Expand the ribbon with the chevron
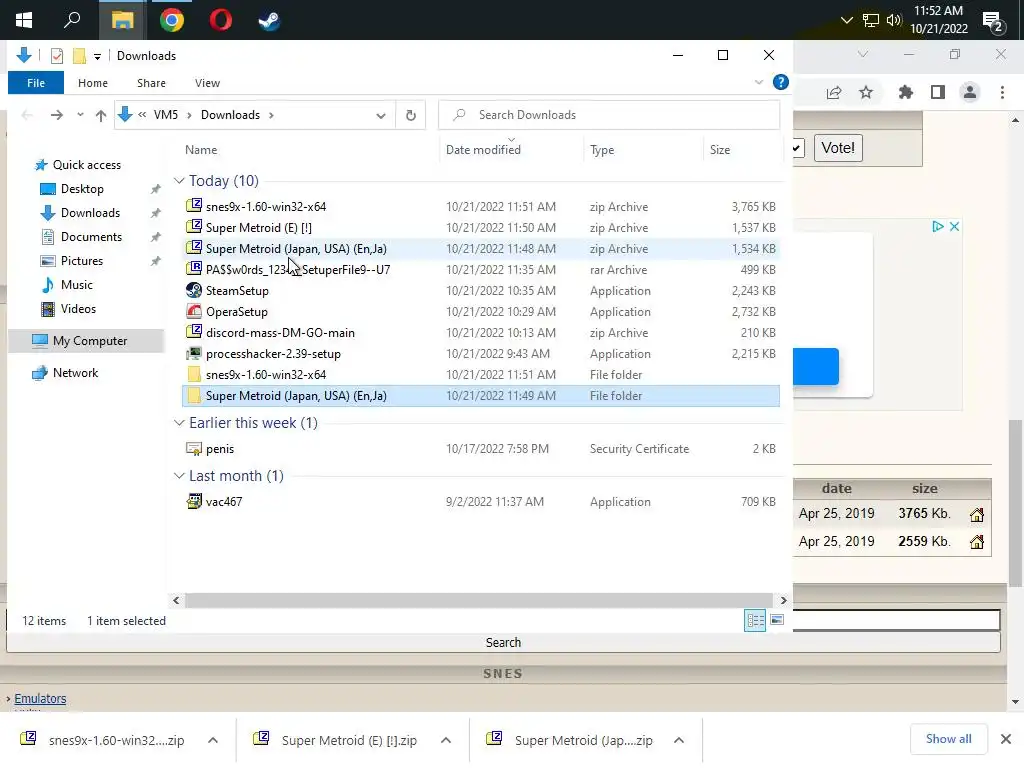This screenshot has width=1024, height=768. (758, 82)
